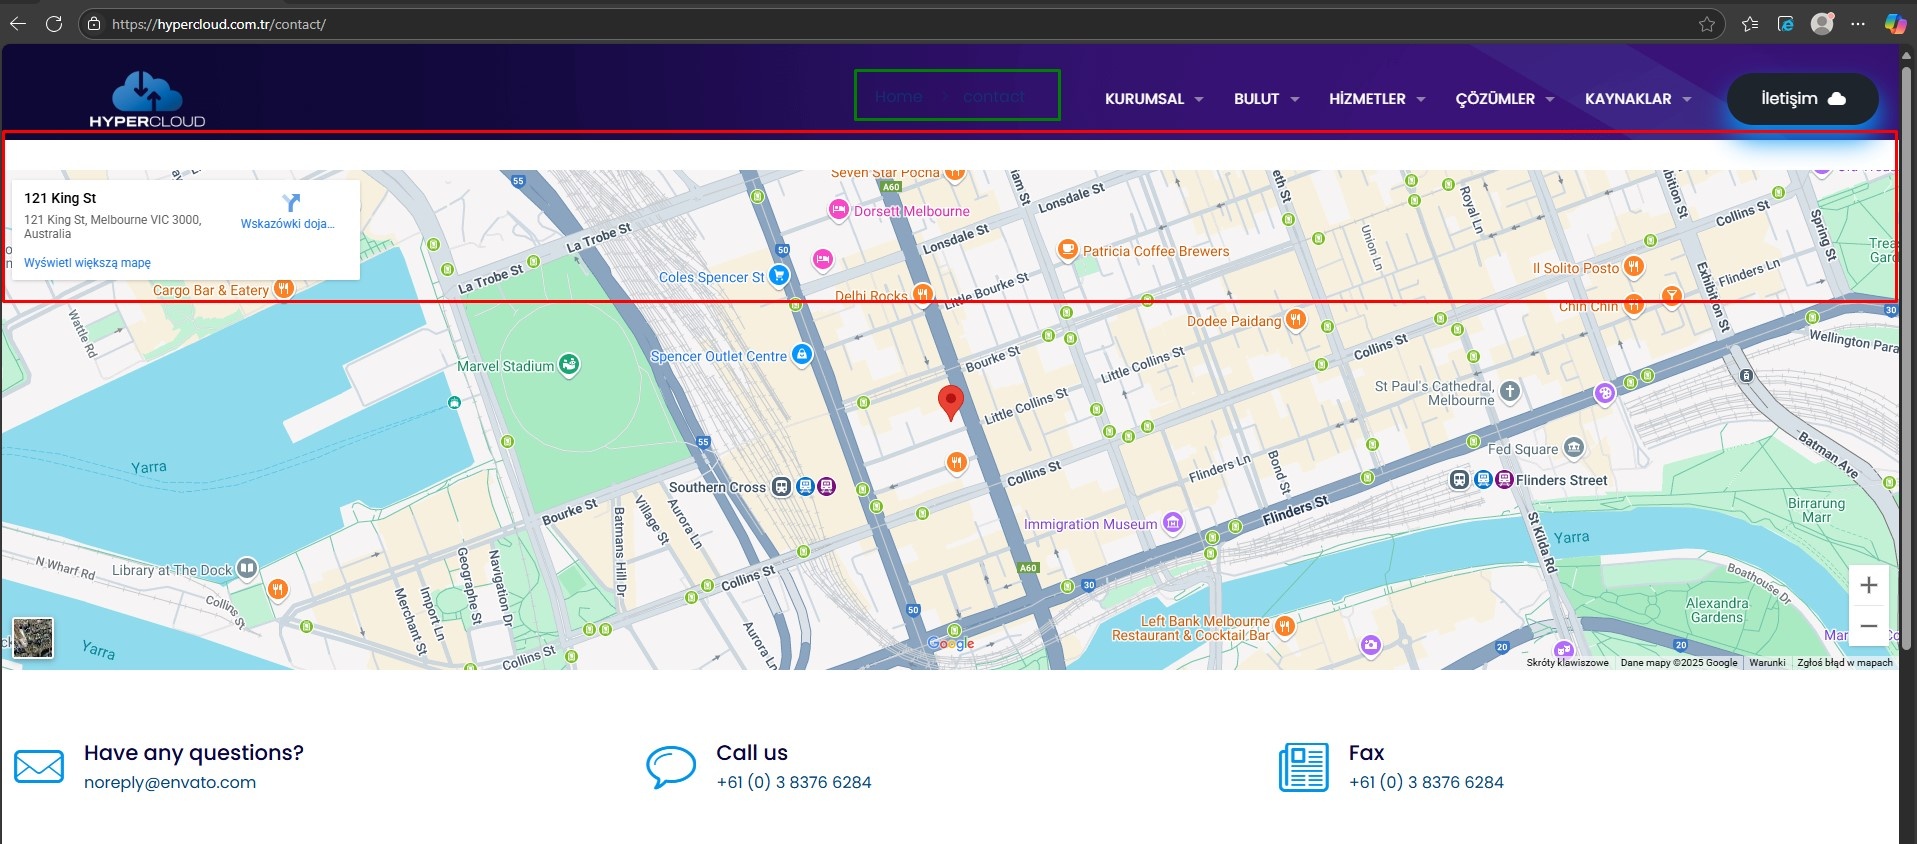1917x844 pixels.
Task: Click the red map pin marker
Action: coord(950,402)
